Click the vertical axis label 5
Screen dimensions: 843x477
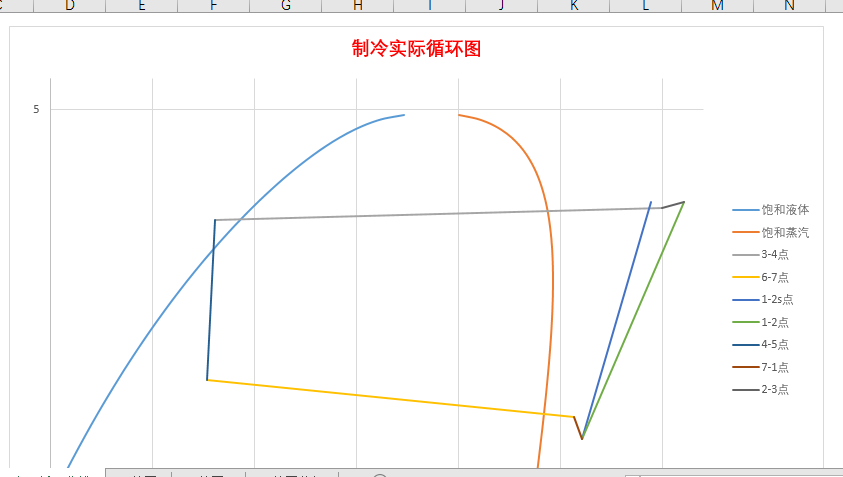36,109
